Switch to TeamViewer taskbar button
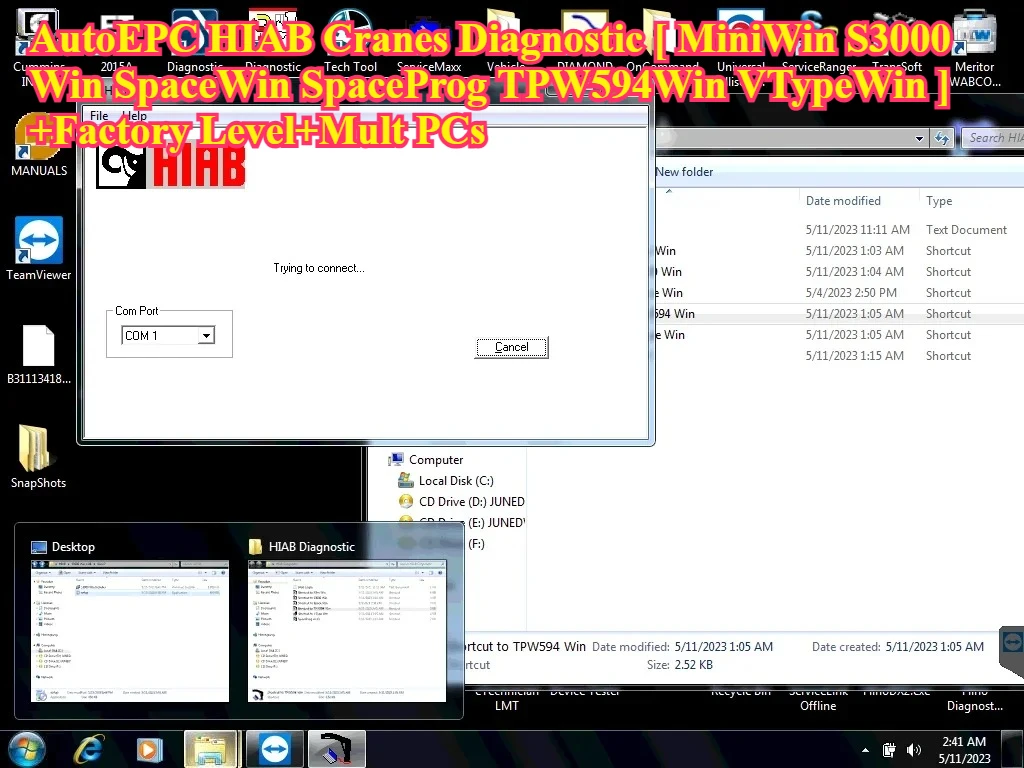Screen dimensions: 1024x768 click(x=274, y=750)
